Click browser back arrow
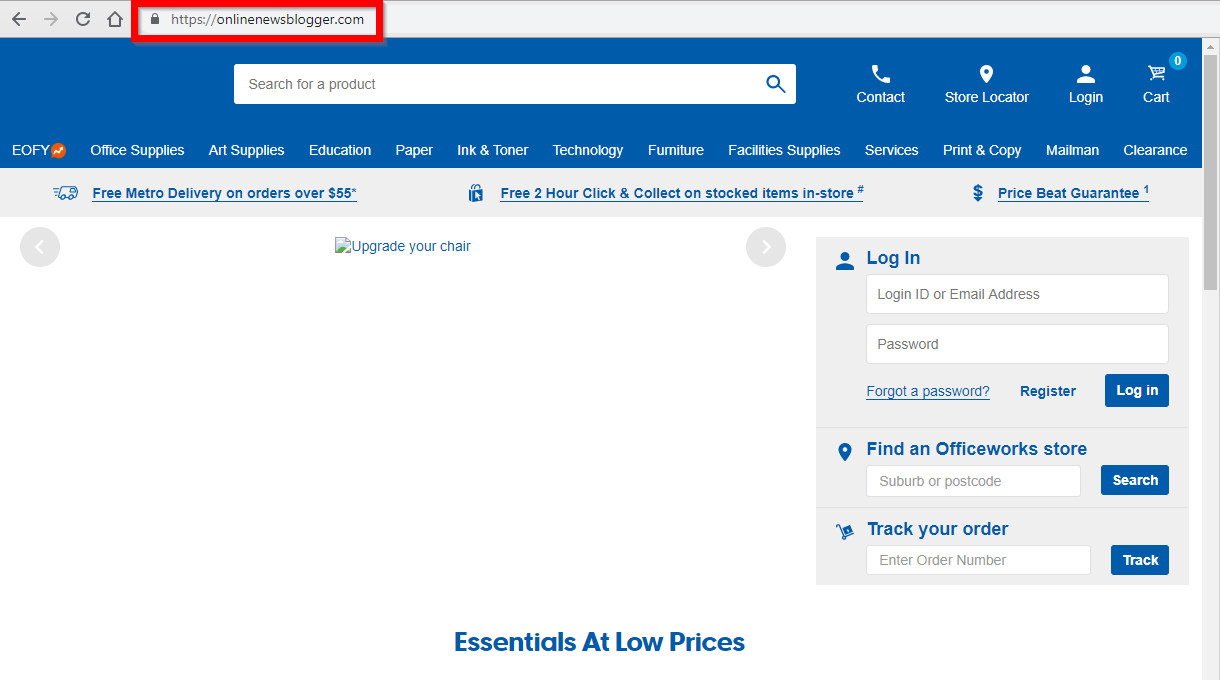 click(x=19, y=19)
